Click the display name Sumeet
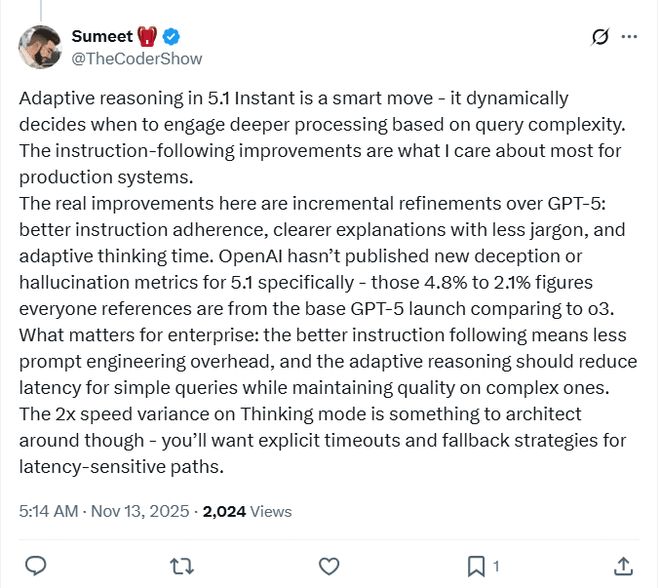 (101, 37)
